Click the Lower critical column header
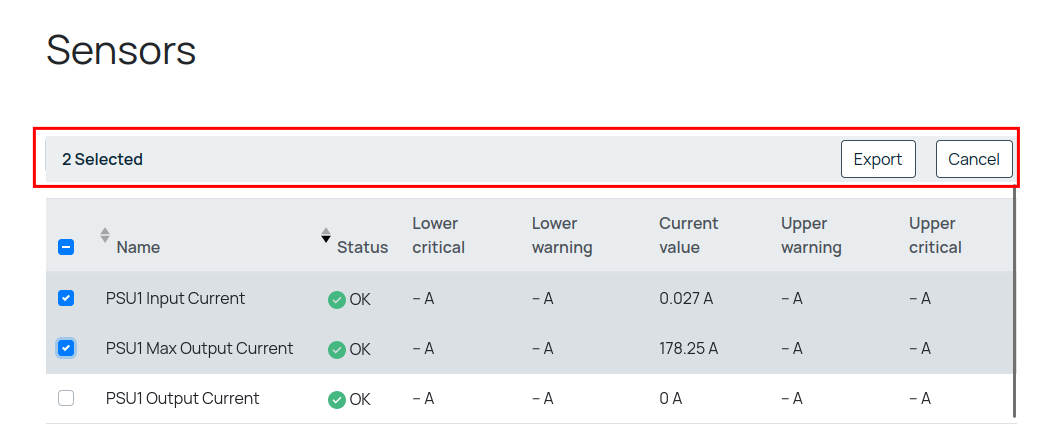Screen dimensions: 1037x429 [x=438, y=235]
